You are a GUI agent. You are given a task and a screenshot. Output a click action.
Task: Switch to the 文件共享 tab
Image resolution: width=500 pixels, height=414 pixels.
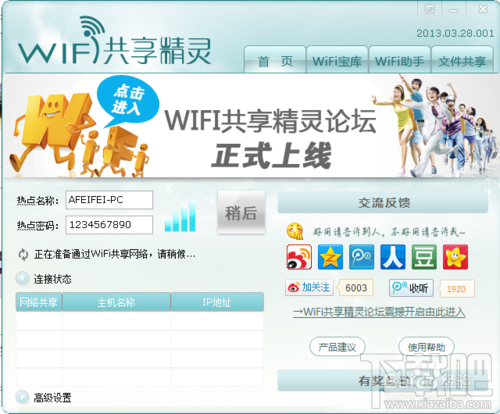462,60
